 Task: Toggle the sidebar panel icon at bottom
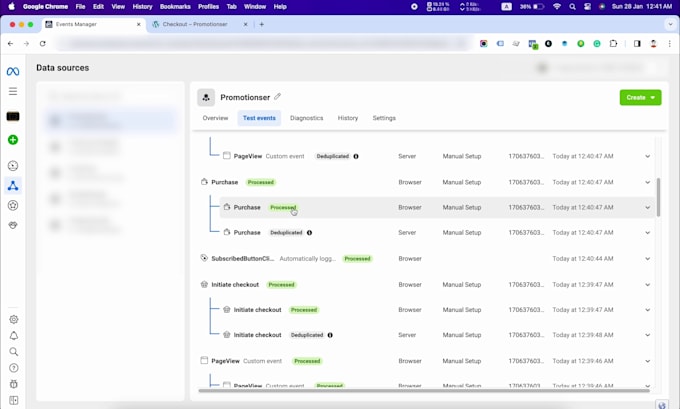(x=13, y=400)
